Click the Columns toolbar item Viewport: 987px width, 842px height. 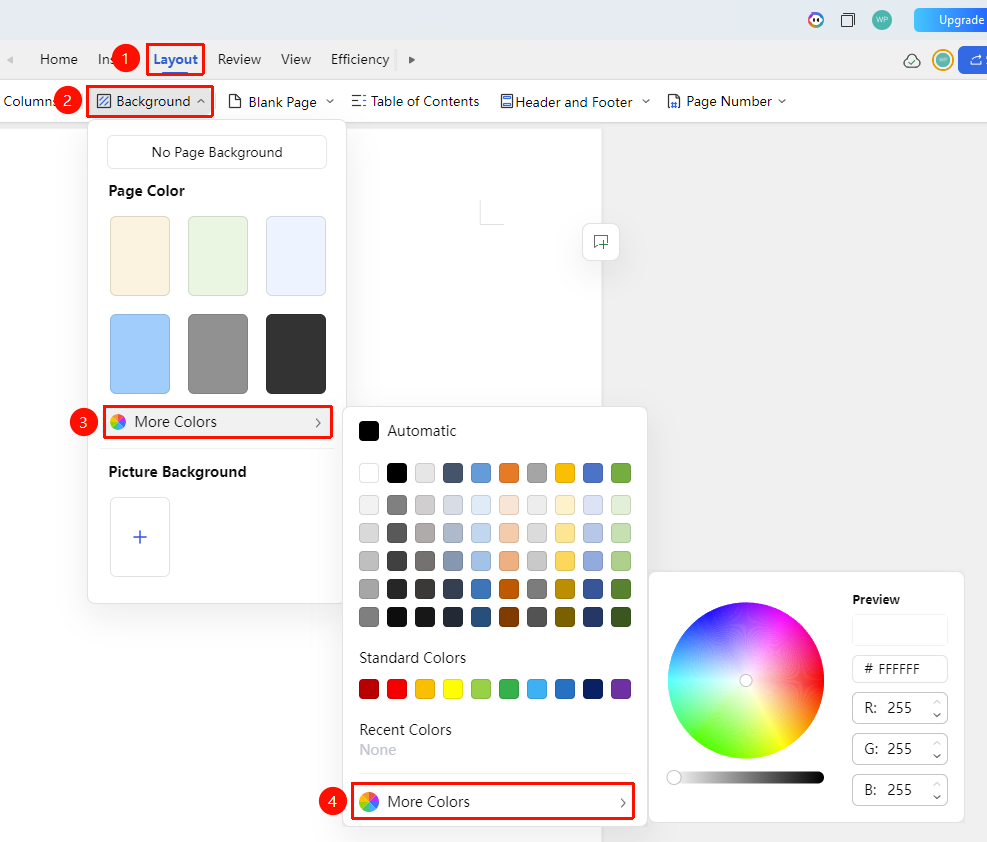(28, 101)
